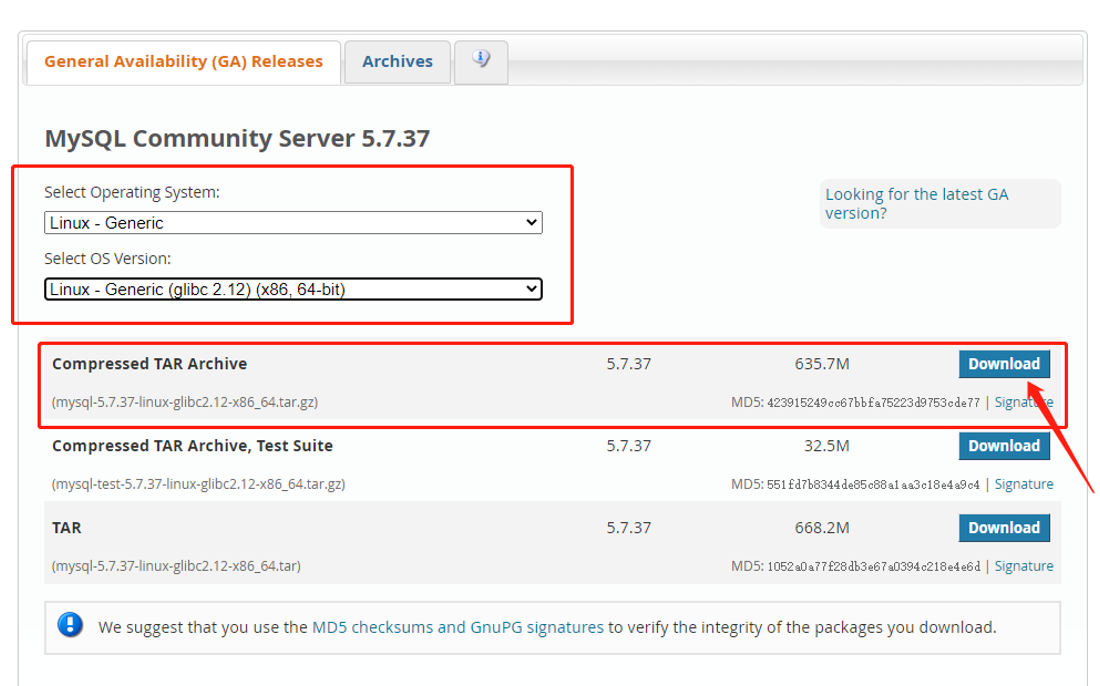Open Signature link for Test Suite archive

(1024, 484)
